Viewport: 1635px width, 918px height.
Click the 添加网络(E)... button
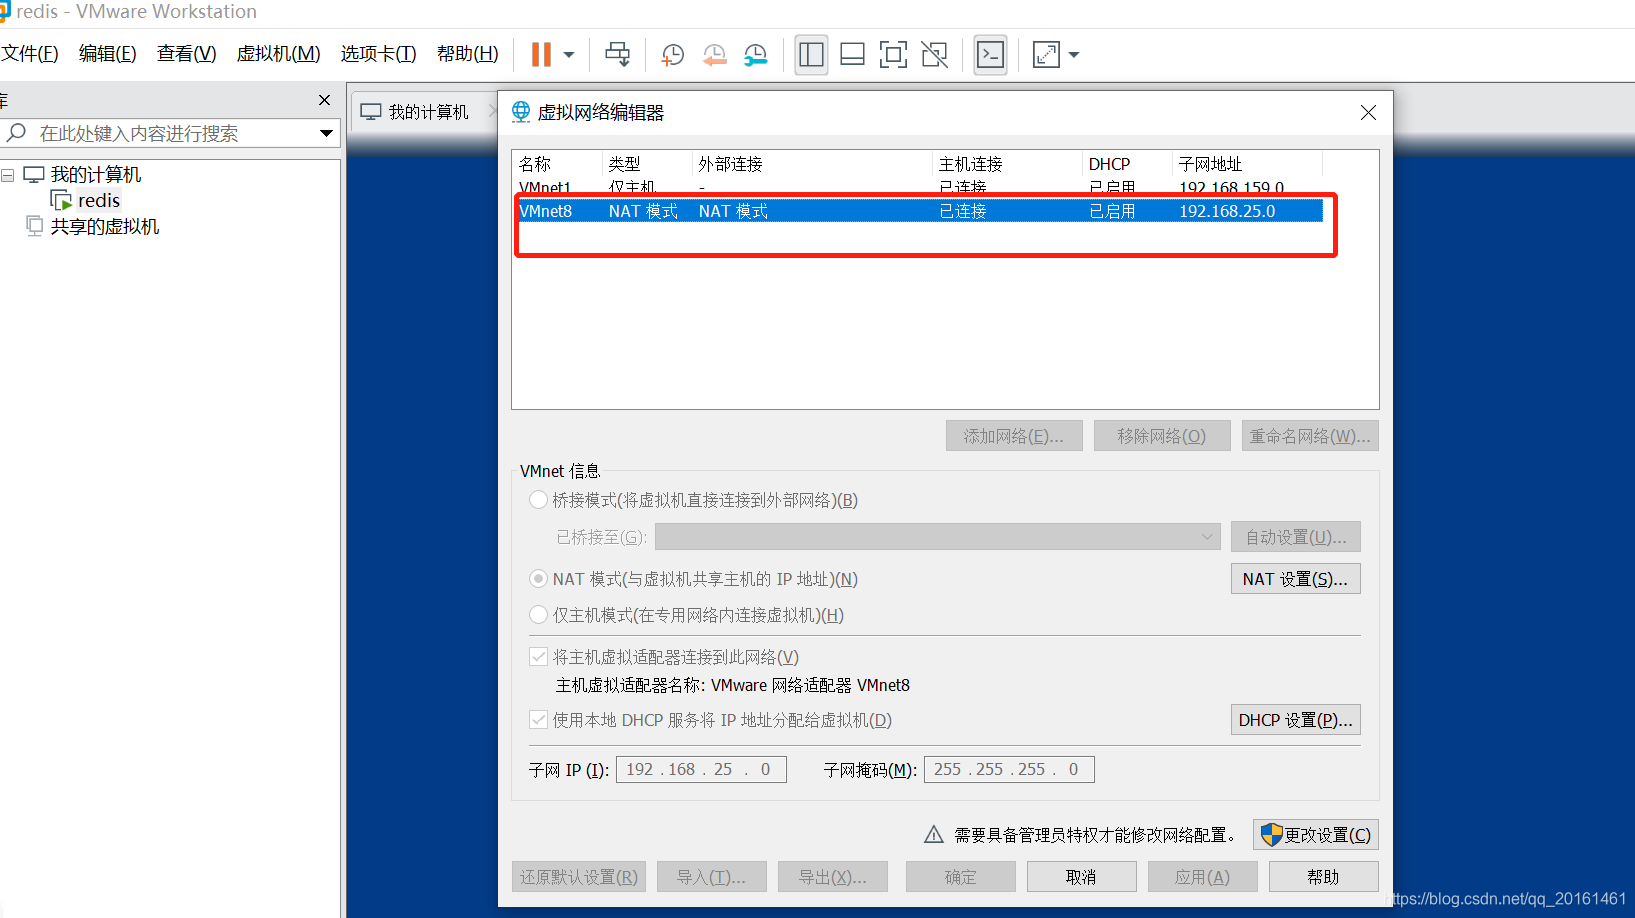point(1014,436)
